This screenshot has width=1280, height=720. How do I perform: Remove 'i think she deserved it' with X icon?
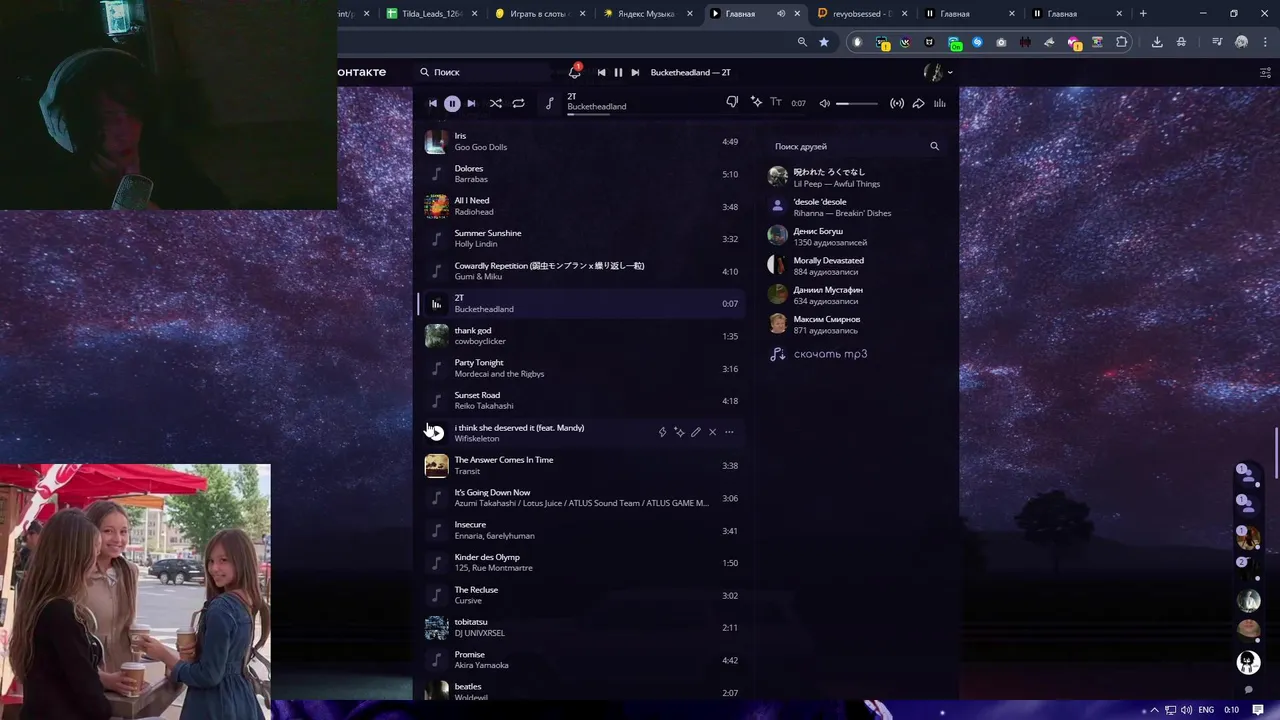[x=712, y=432]
